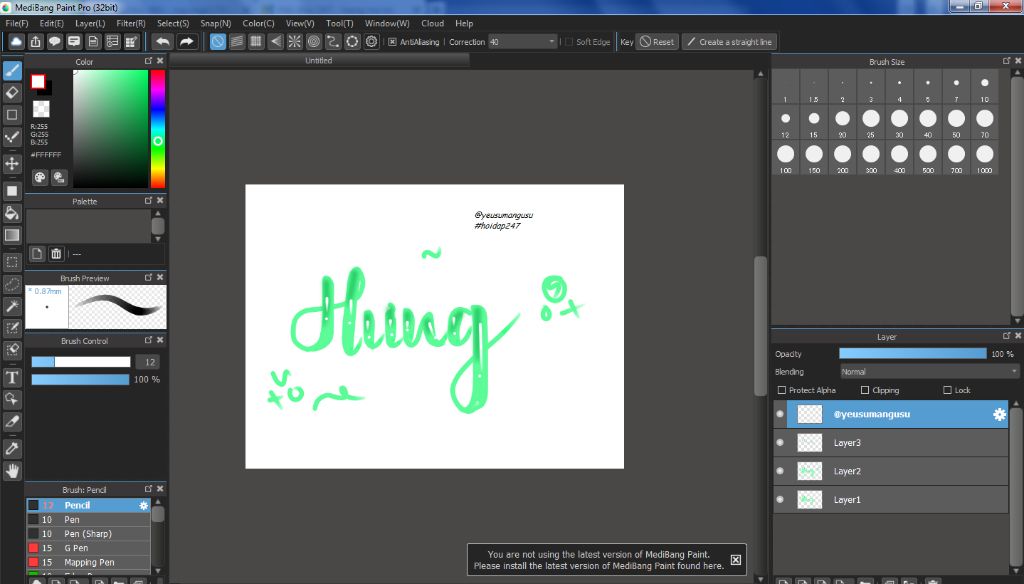This screenshot has width=1024, height=584.
Task: Hide the @yeusumangusu layer
Action: 780,414
